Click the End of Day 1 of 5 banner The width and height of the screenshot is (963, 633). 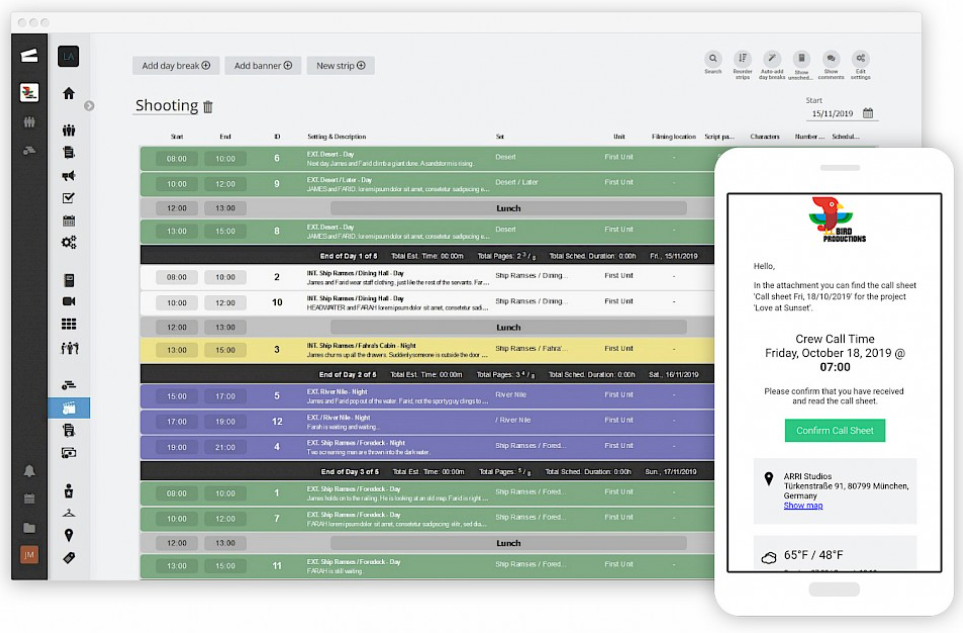tap(427, 255)
